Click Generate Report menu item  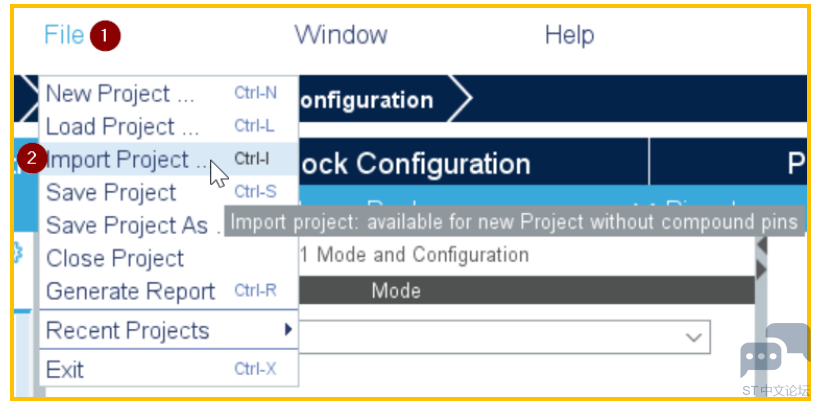(169, 291)
